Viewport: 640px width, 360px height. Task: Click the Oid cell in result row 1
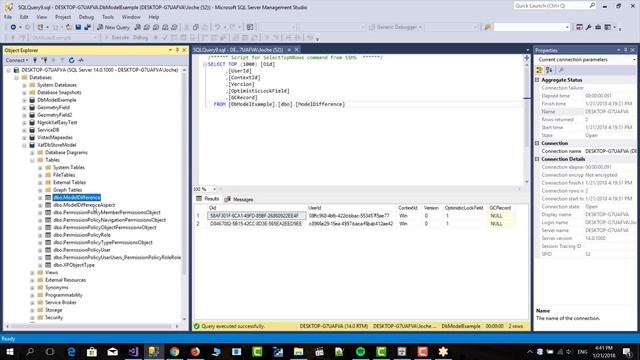coord(256,216)
